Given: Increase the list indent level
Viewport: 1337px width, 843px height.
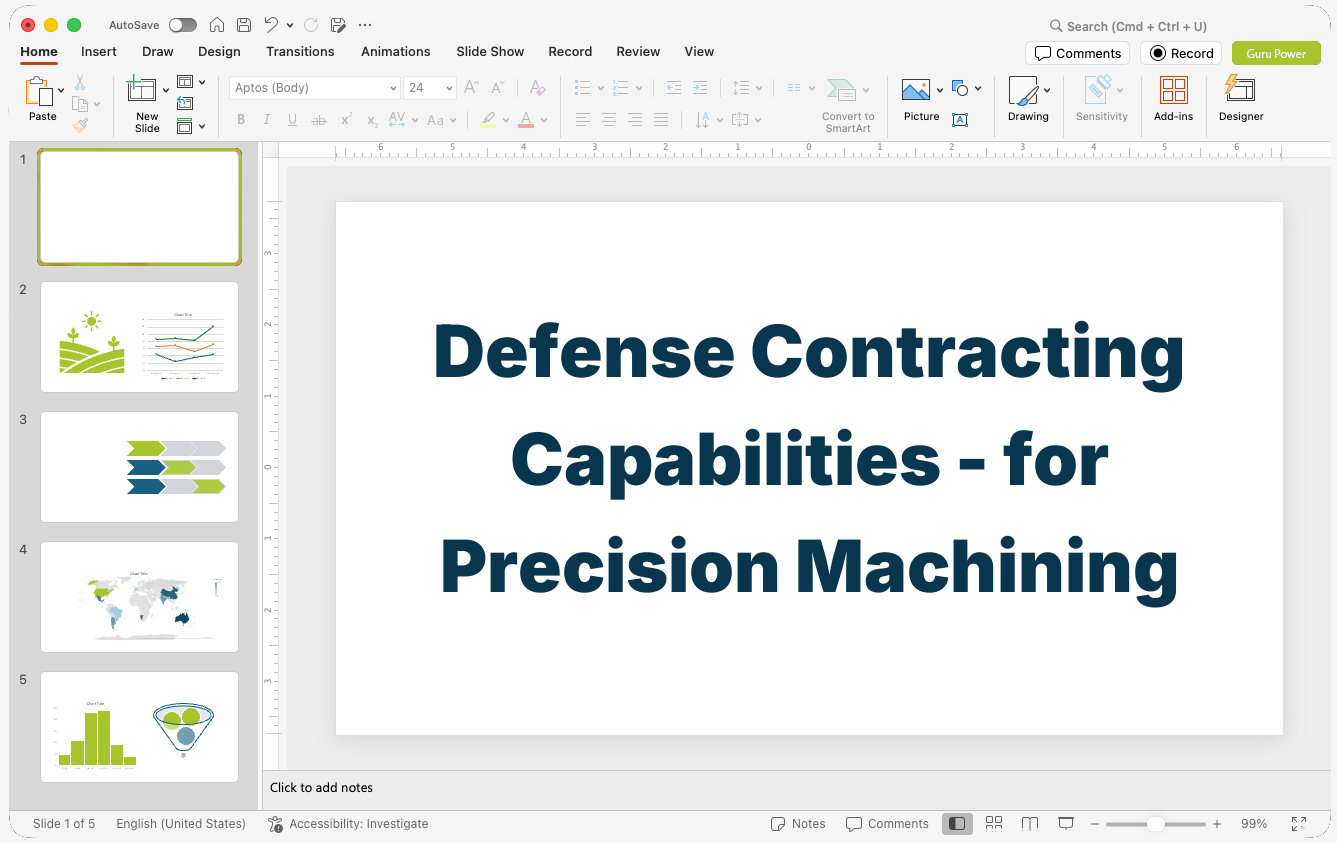Looking at the screenshot, I should 700,88.
